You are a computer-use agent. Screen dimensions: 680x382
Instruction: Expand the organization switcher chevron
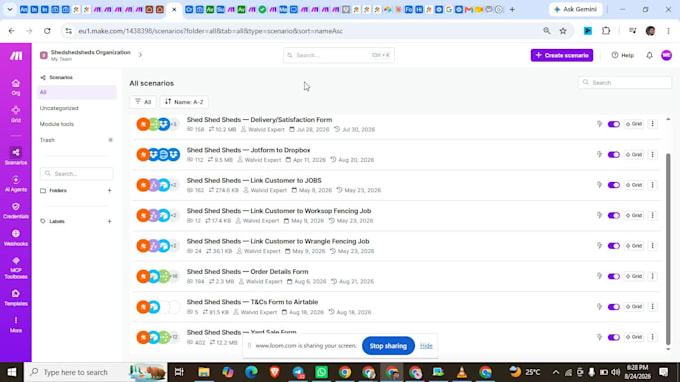[x=140, y=55]
